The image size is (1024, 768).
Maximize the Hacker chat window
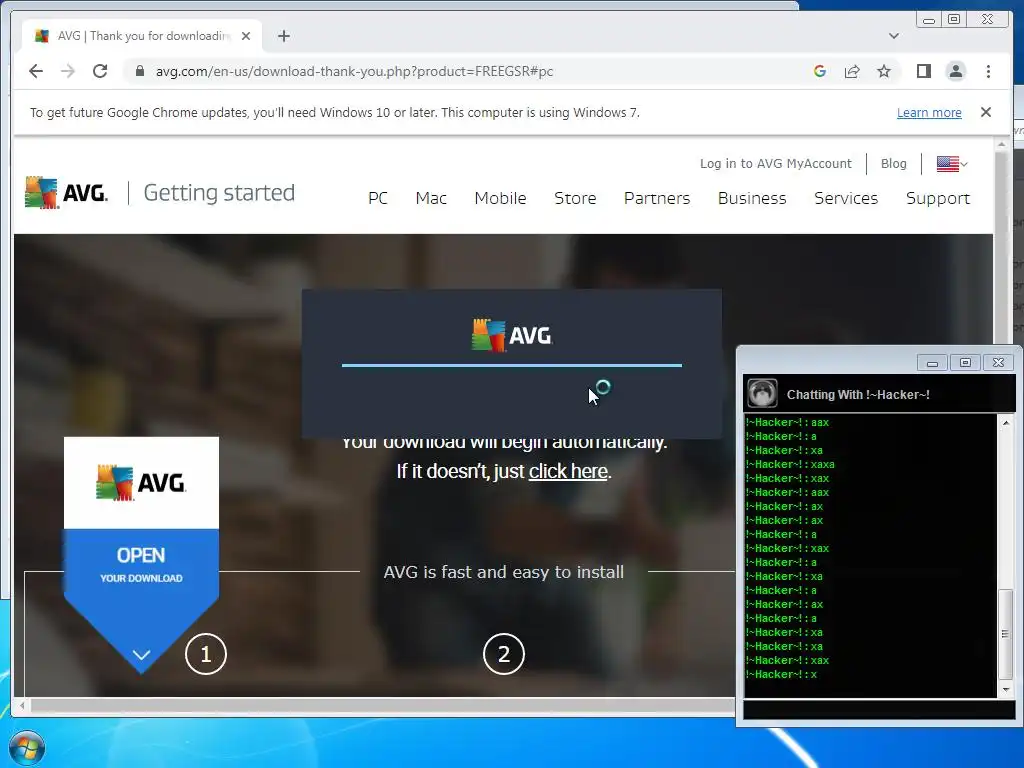pyautogui.click(x=965, y=362)
